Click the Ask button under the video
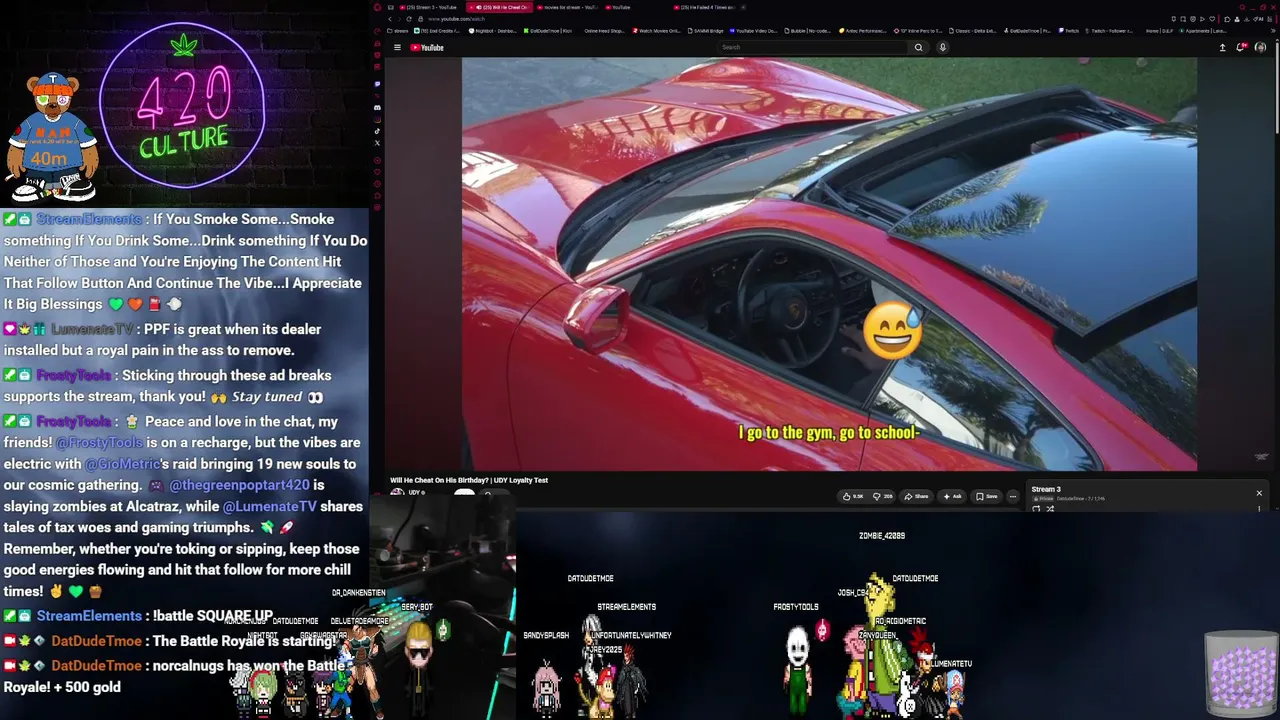 coord(951,496)
